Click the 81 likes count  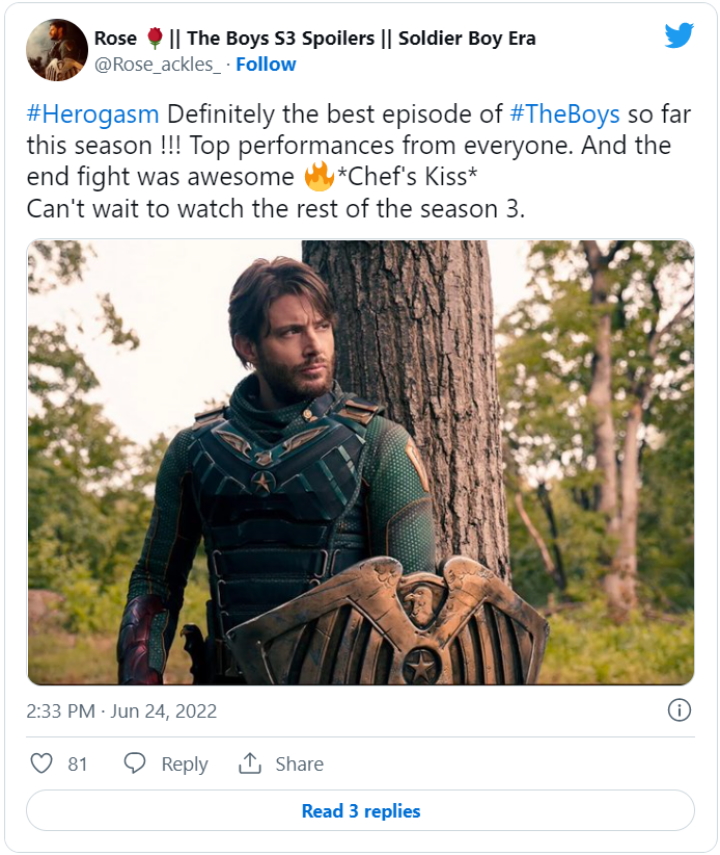(x=78, y=764)
